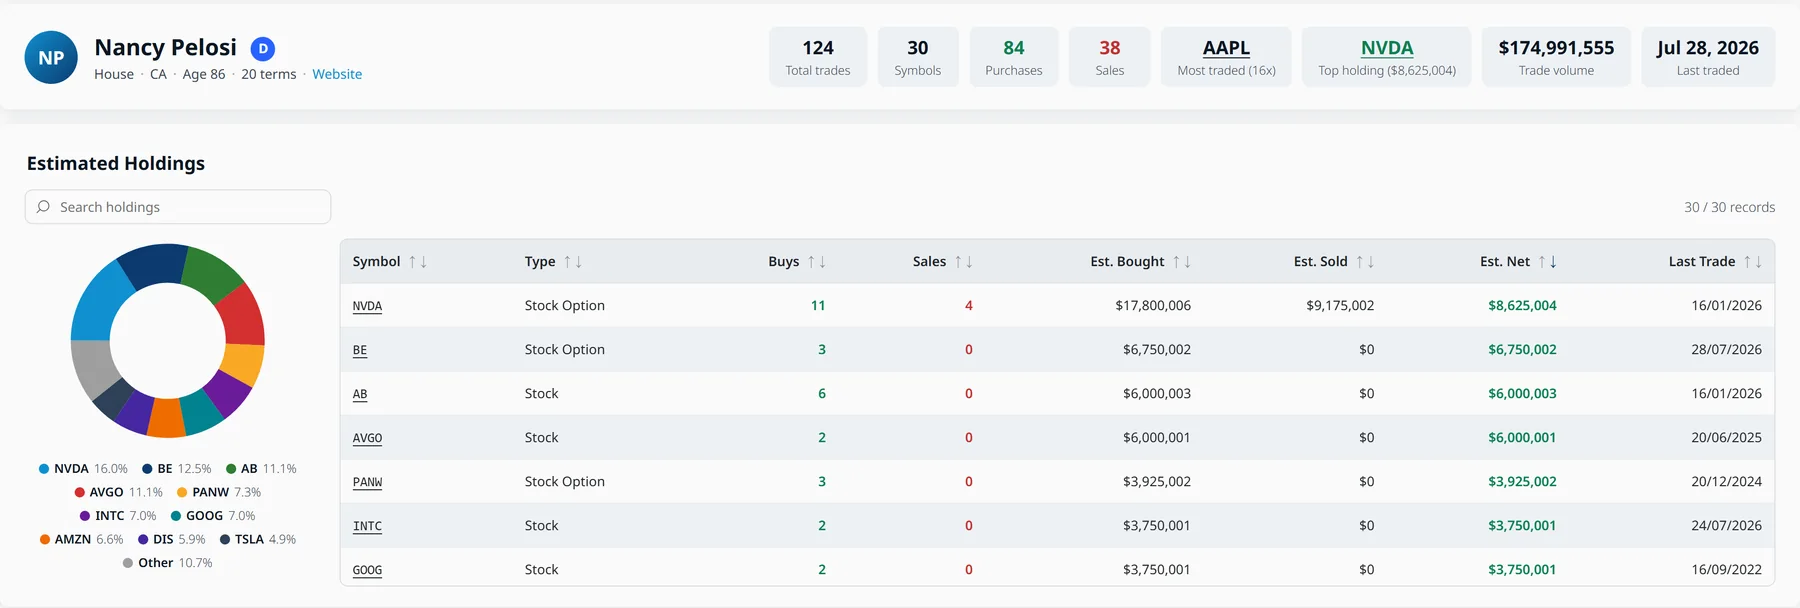Click the Nancy Pelosi name heading
1800x608 pixels.
click(166, 47)
